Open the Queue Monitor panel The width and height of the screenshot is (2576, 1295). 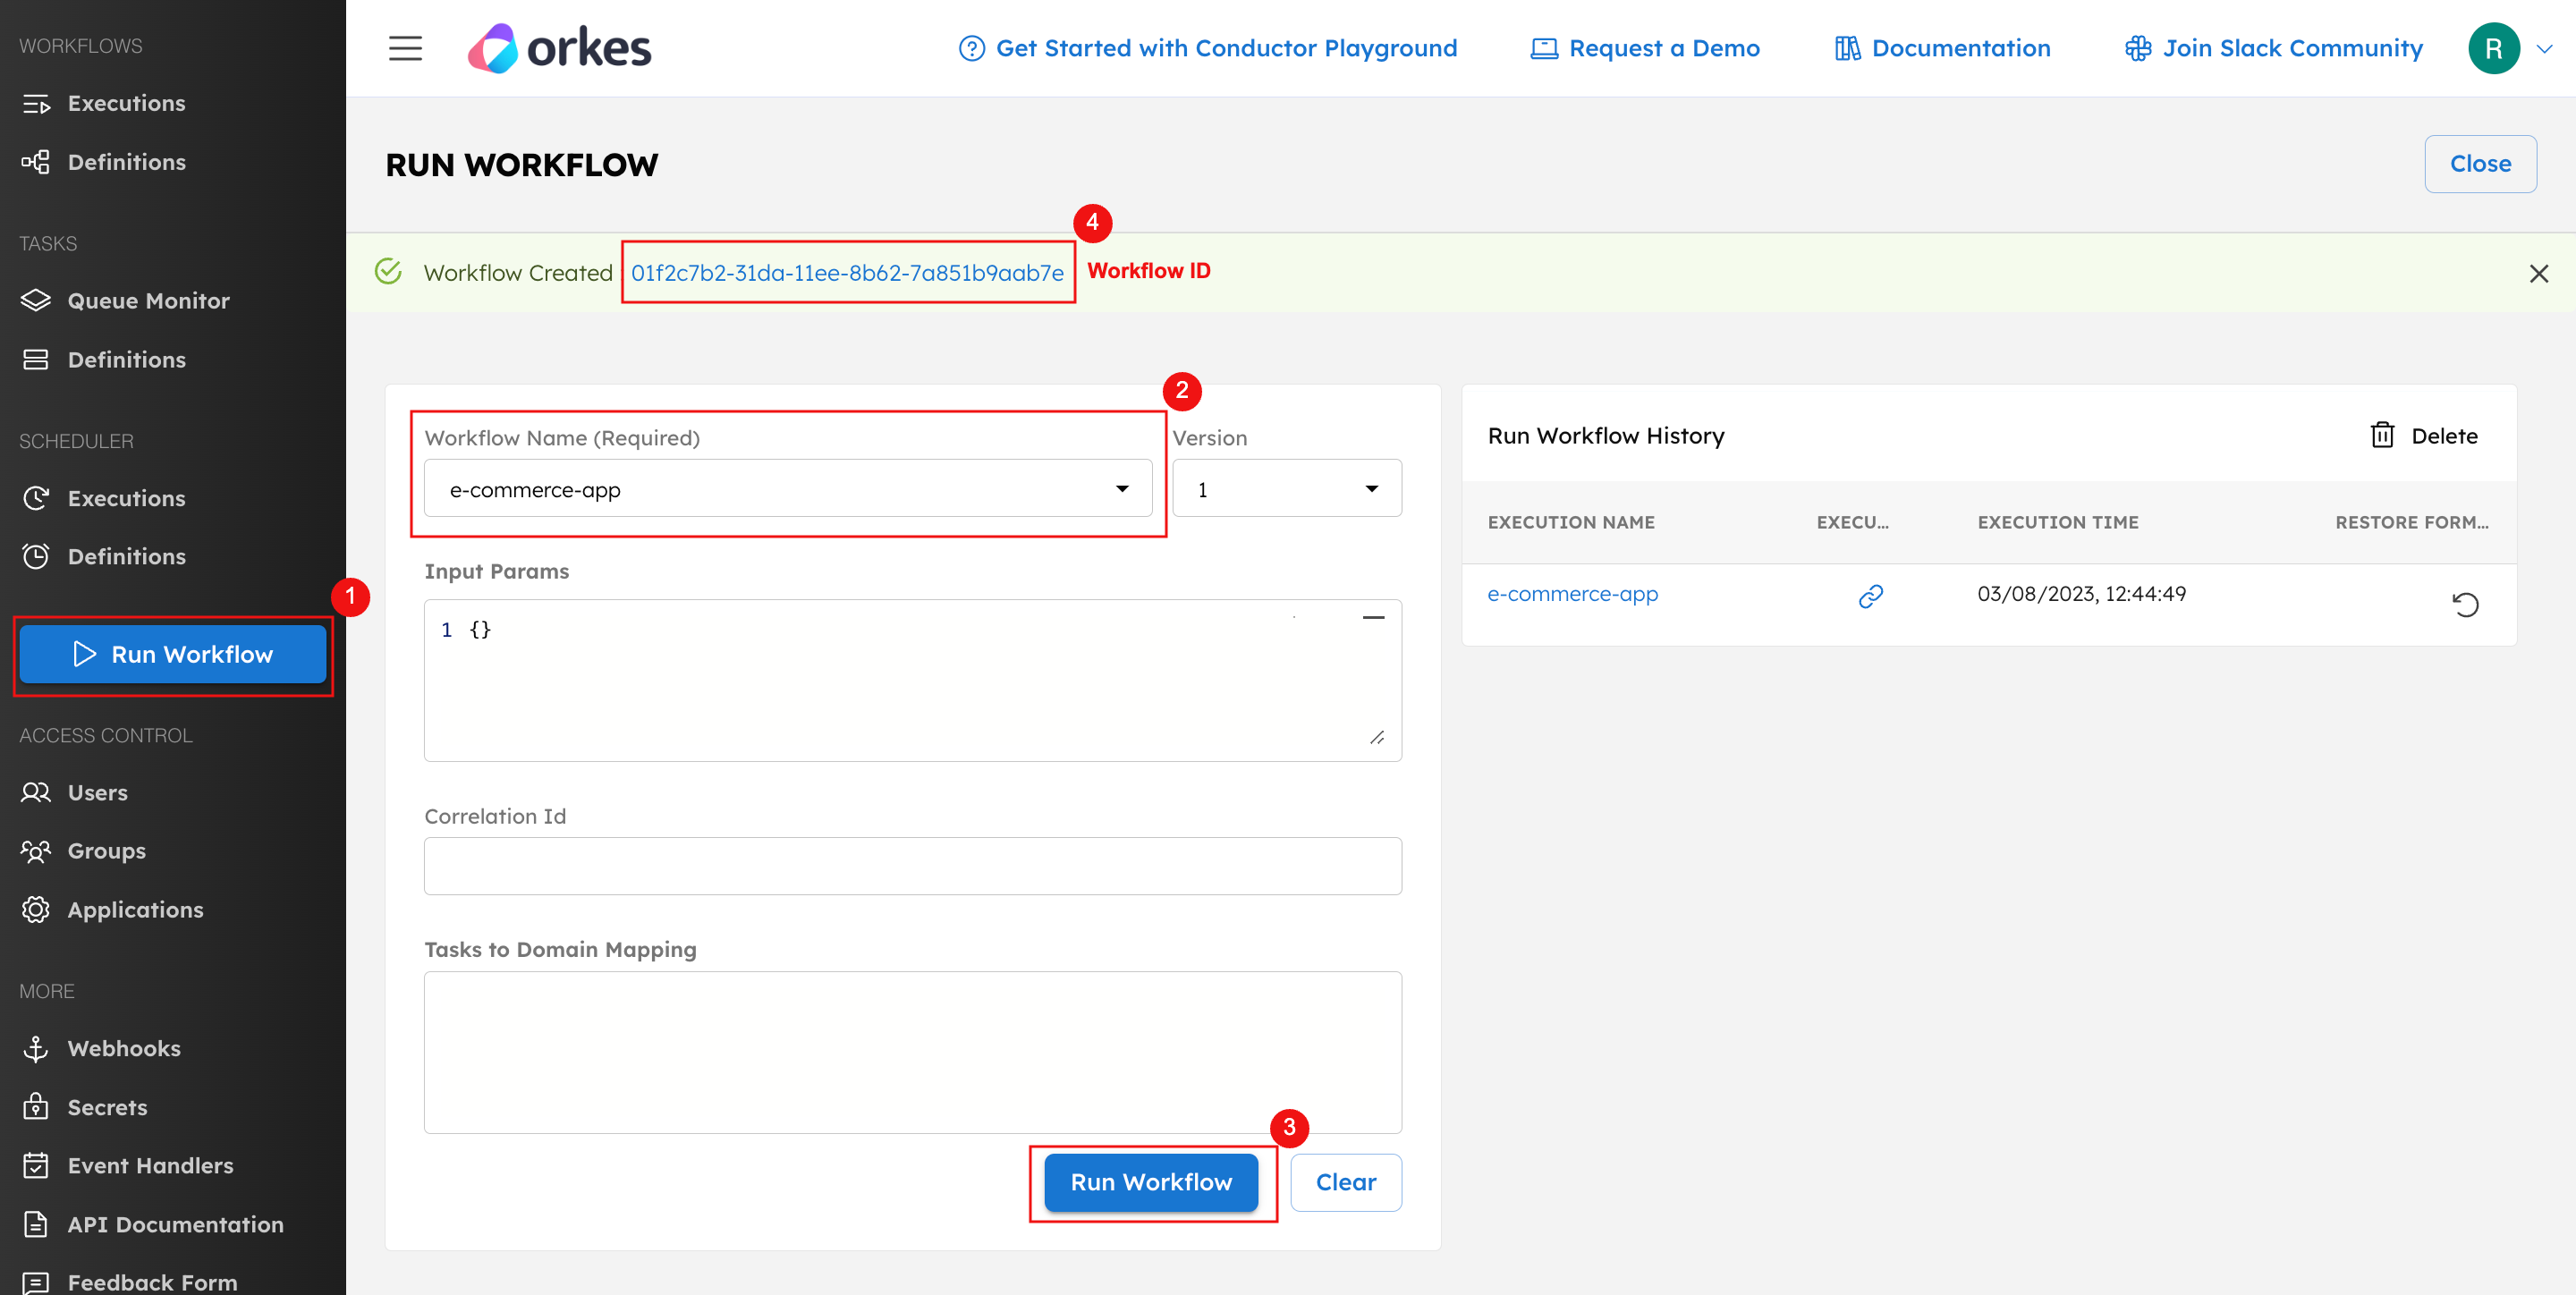click(x=148, y=300)
